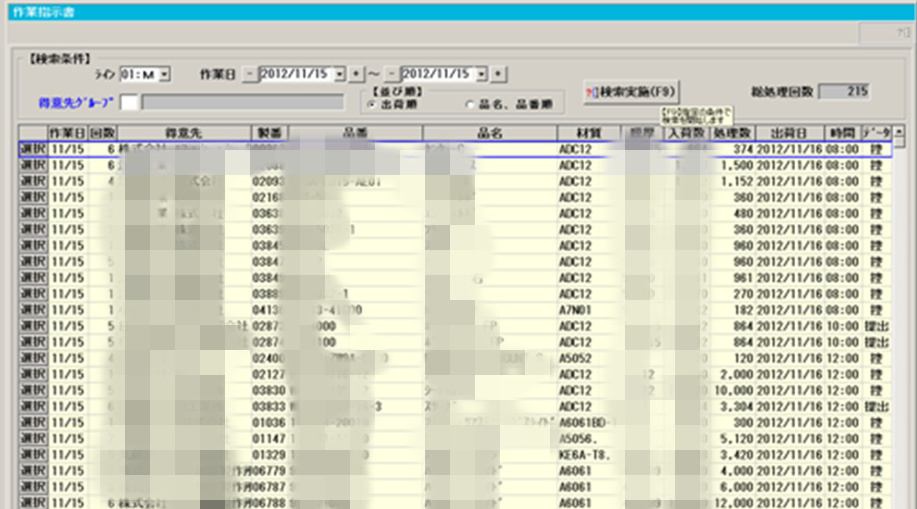Click 選択 on the first table row

(33, 148)
